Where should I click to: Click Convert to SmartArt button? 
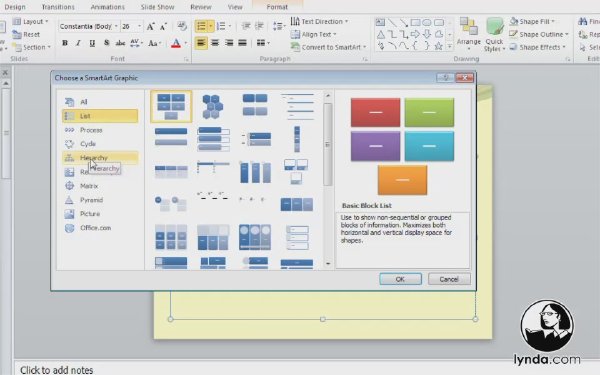coord(328,47)
